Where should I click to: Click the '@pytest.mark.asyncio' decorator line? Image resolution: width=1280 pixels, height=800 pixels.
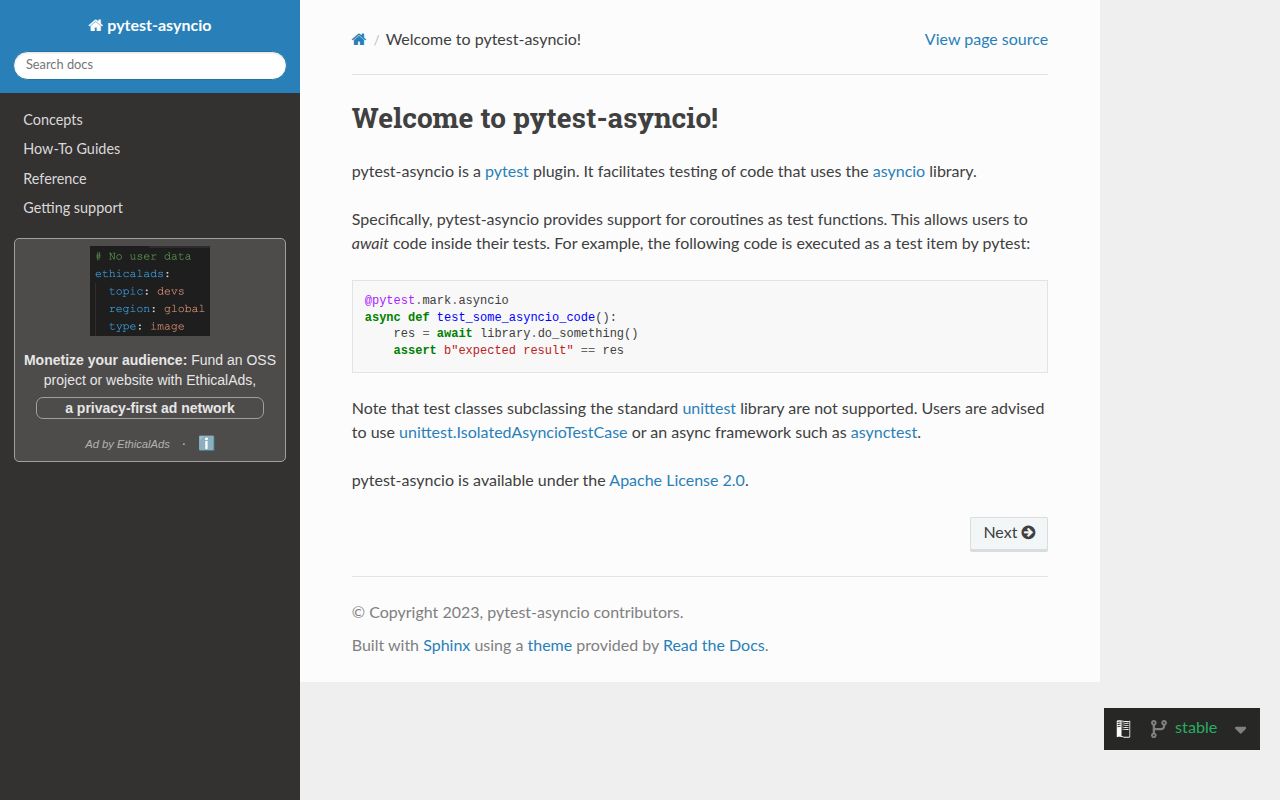pyautogui.click(x=437, y=300)
